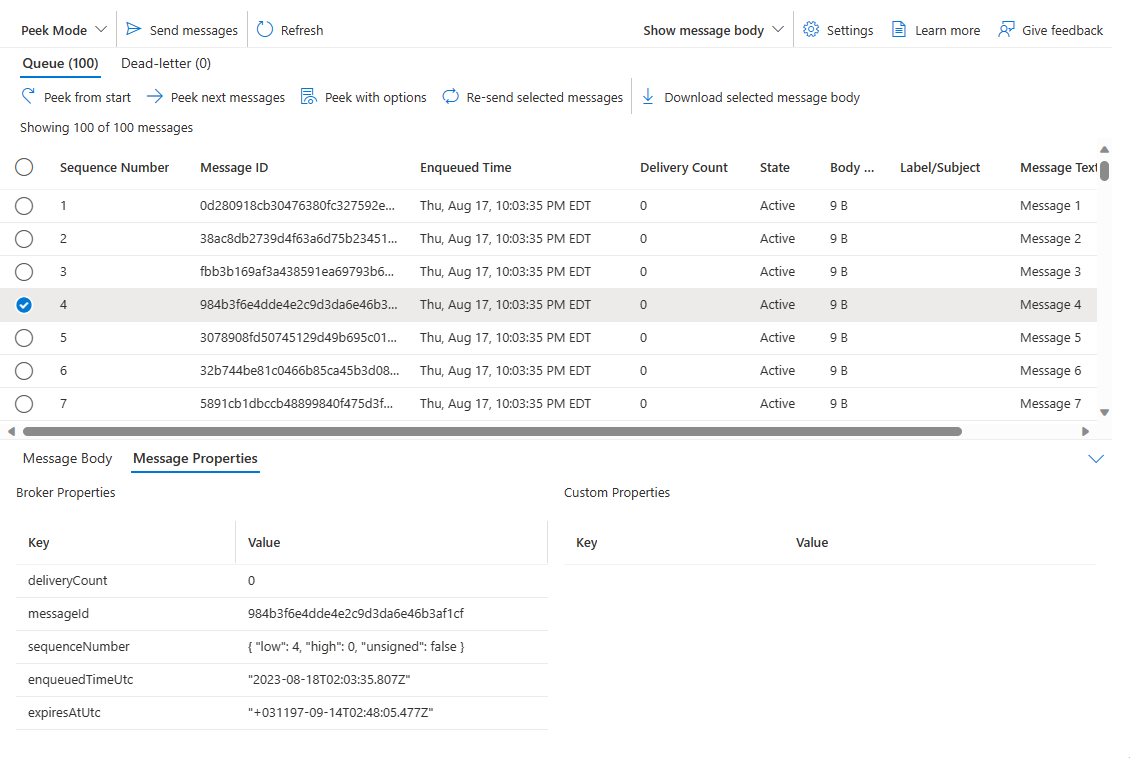The image size is (1130, 758).
Task: Click the horizontal scrollbar of message table
Action: (490, 432)
